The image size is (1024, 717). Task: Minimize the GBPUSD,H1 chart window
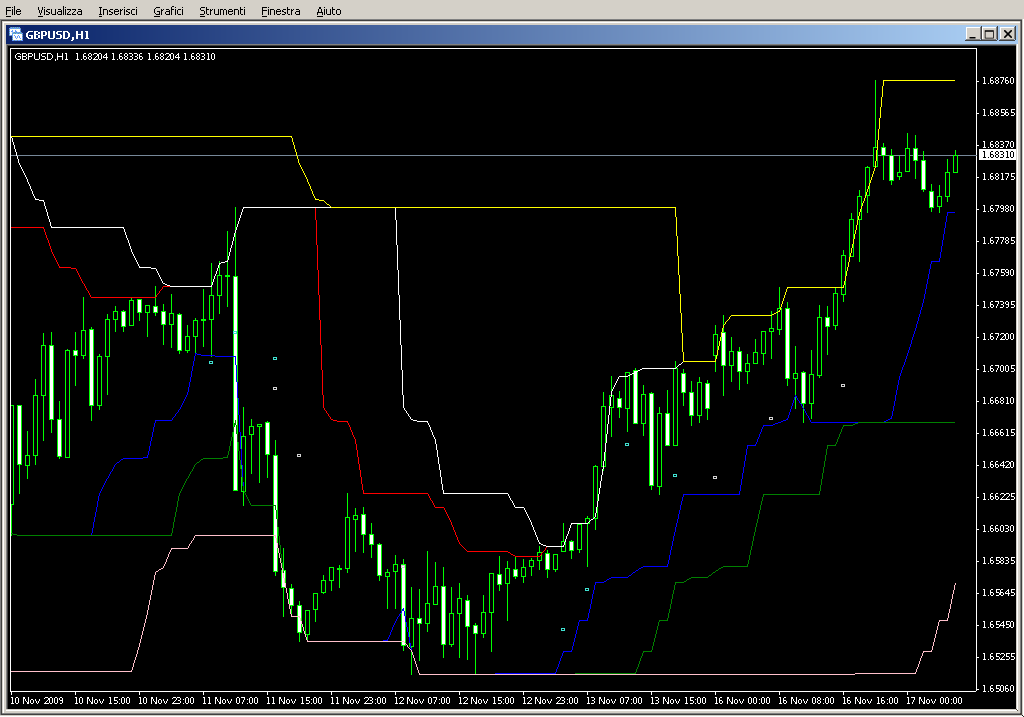click(972, 34)
